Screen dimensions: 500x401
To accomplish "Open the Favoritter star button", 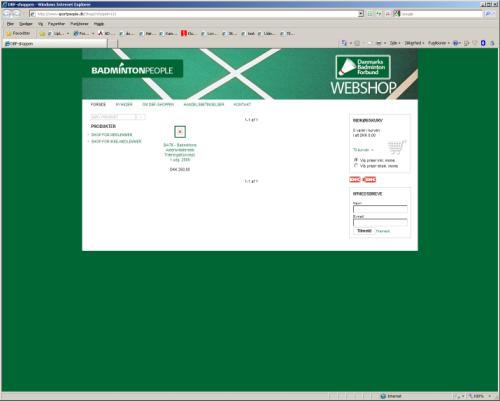I will coord(18,33).
